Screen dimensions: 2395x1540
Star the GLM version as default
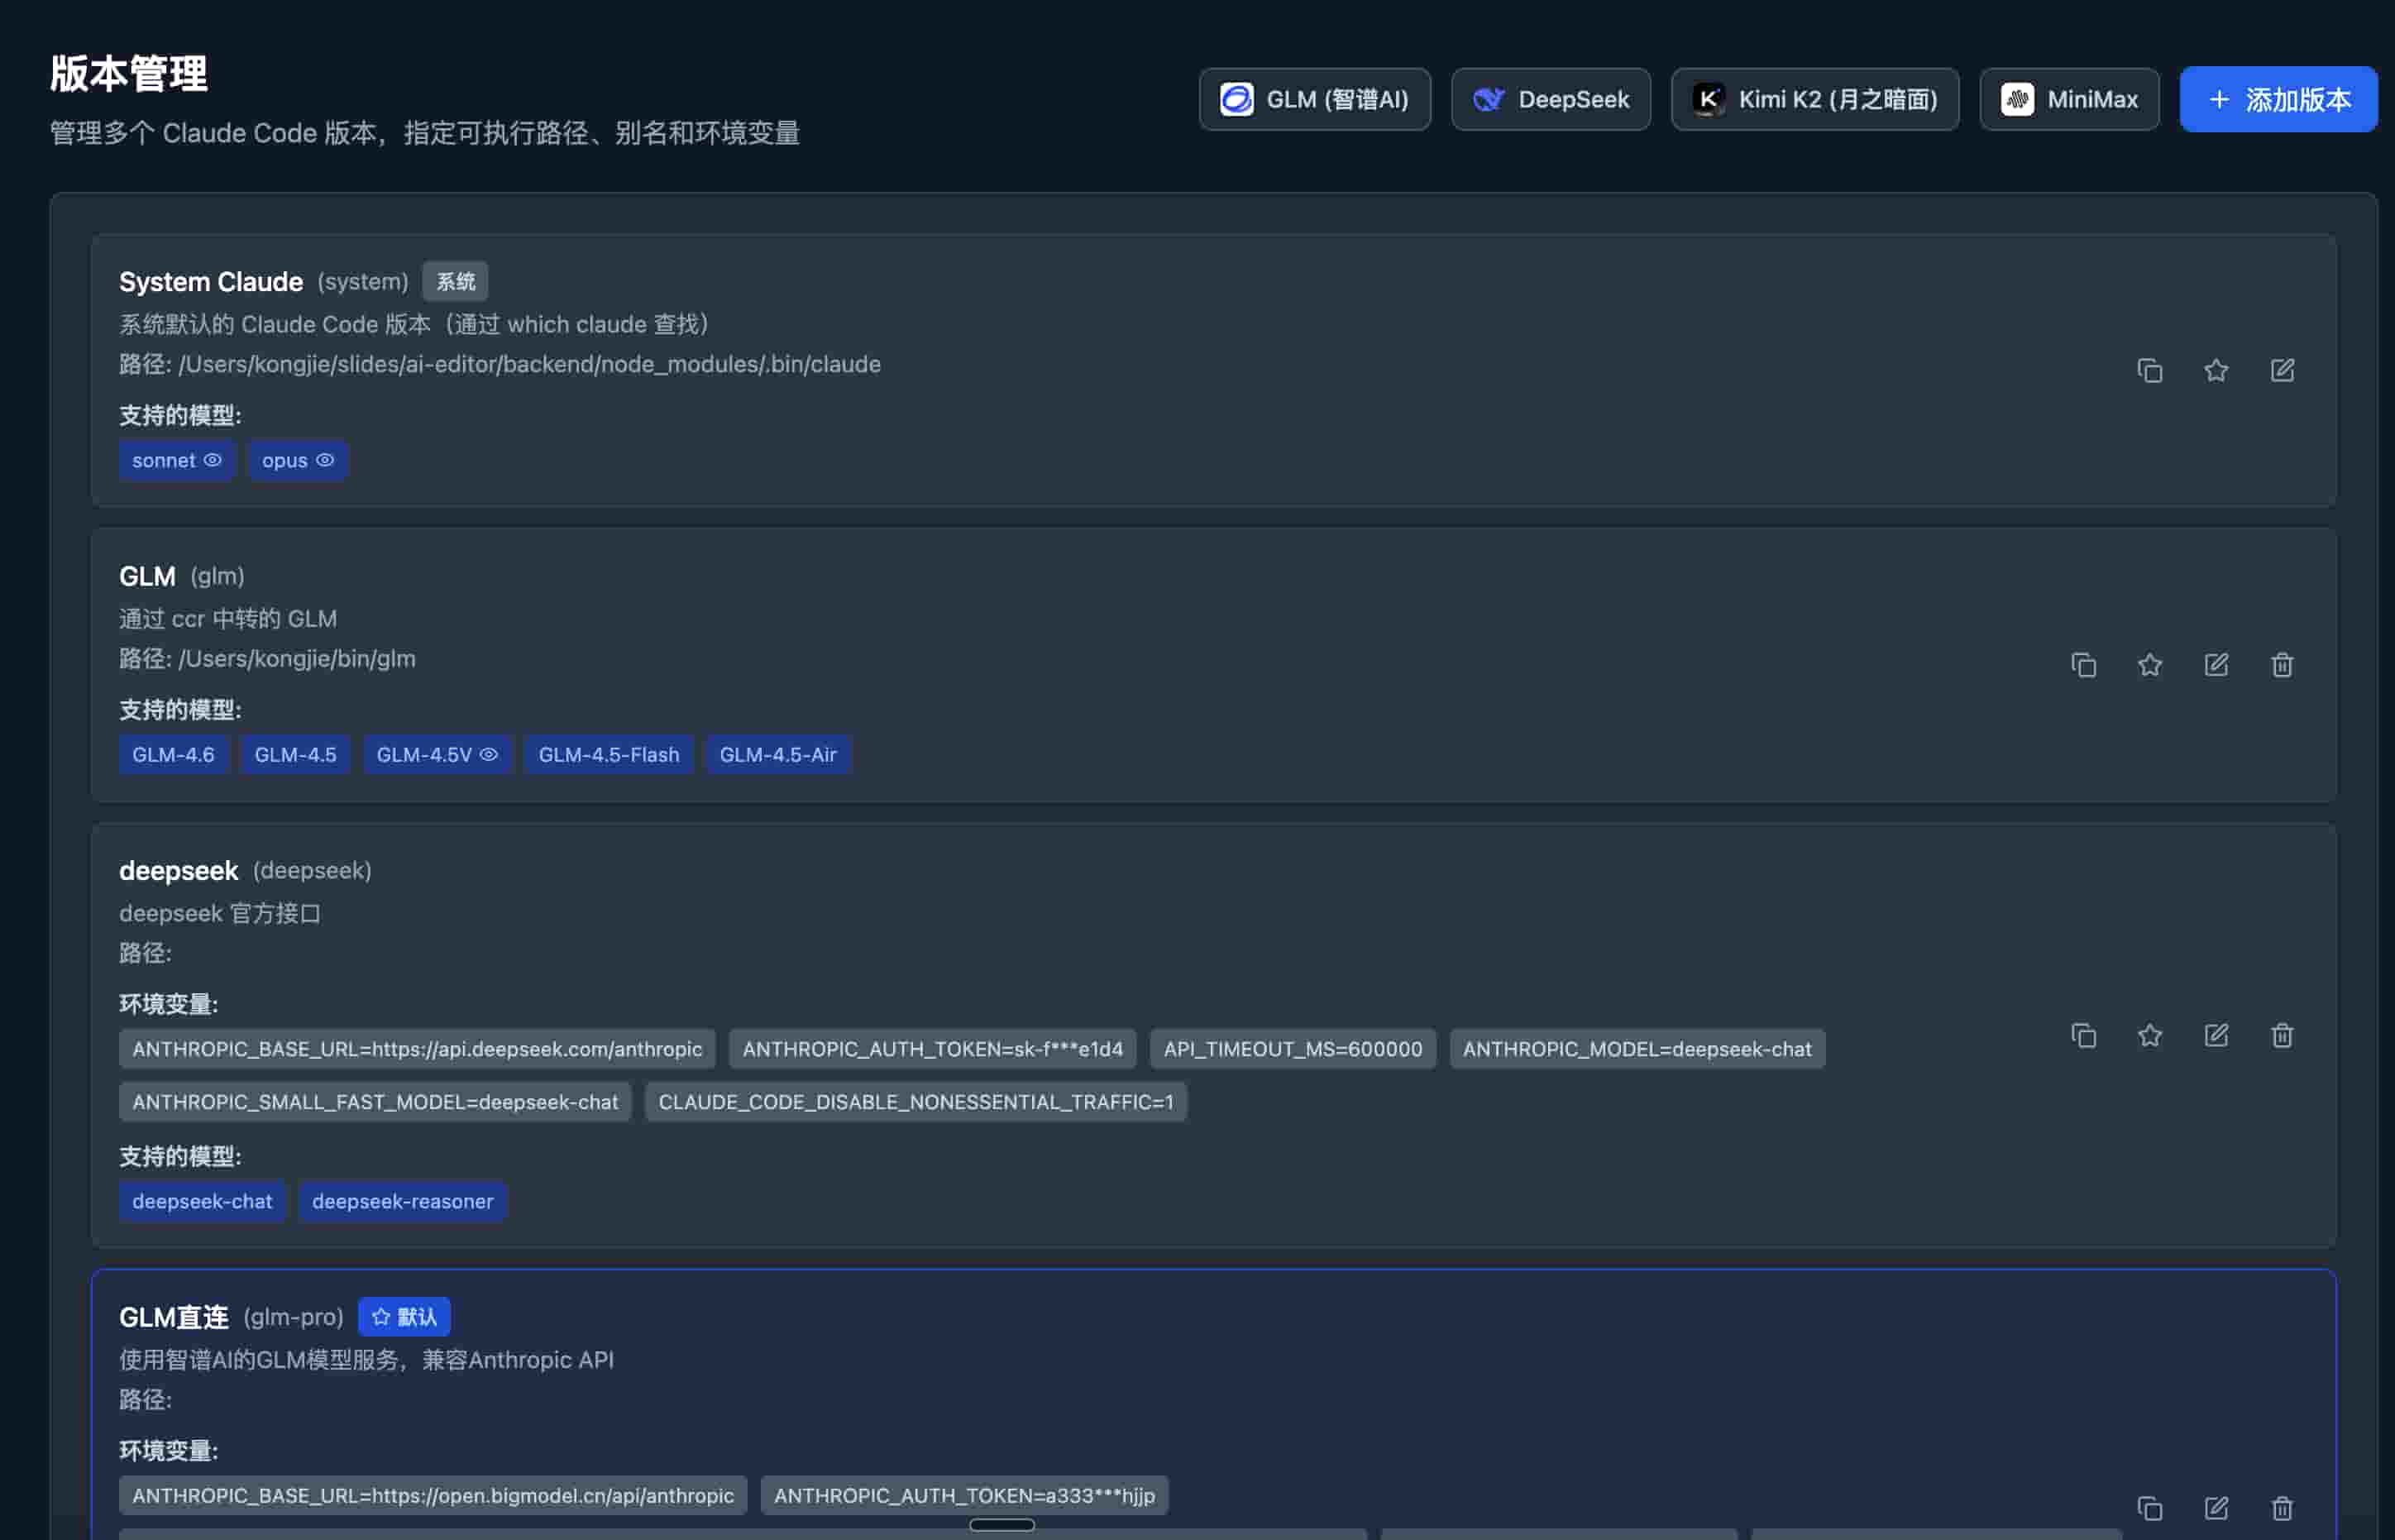[2149, 665]
